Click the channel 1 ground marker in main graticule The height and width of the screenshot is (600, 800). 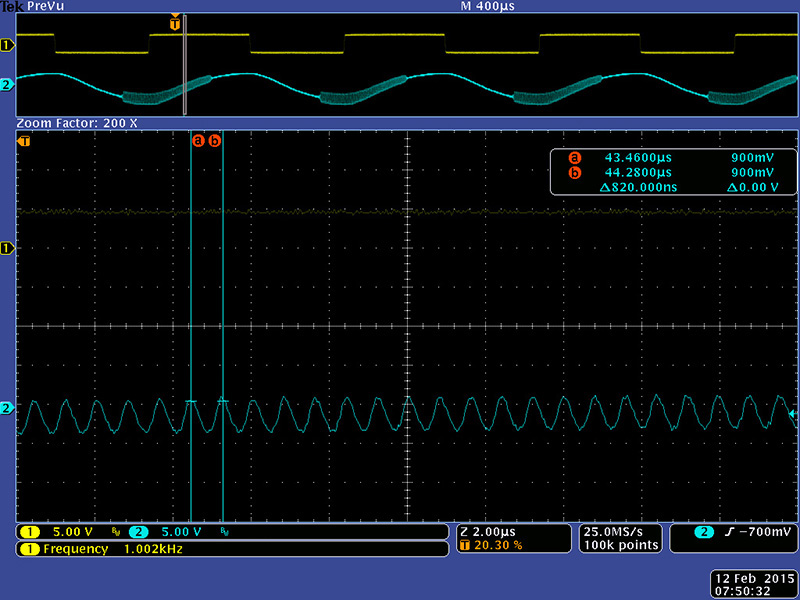tap(7, 247)
